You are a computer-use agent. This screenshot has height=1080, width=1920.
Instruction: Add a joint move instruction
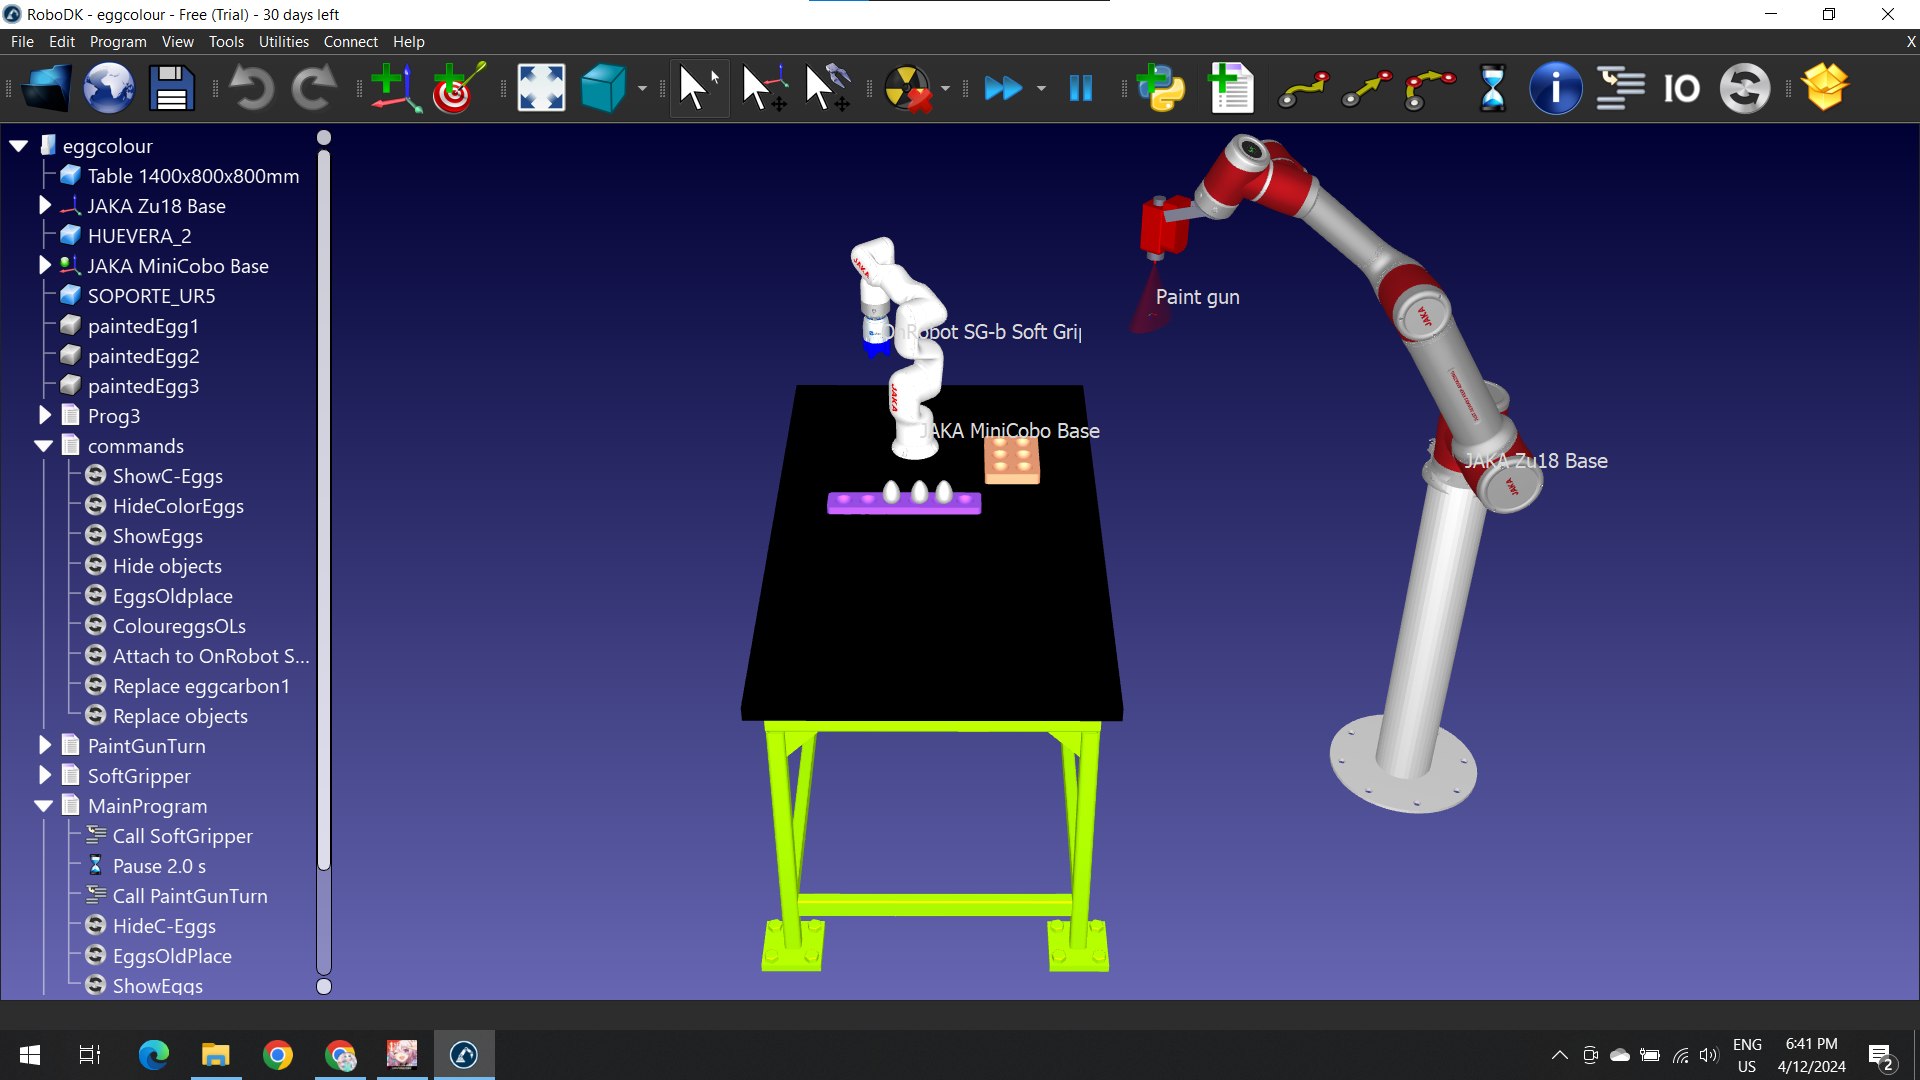coord(1303,88)
